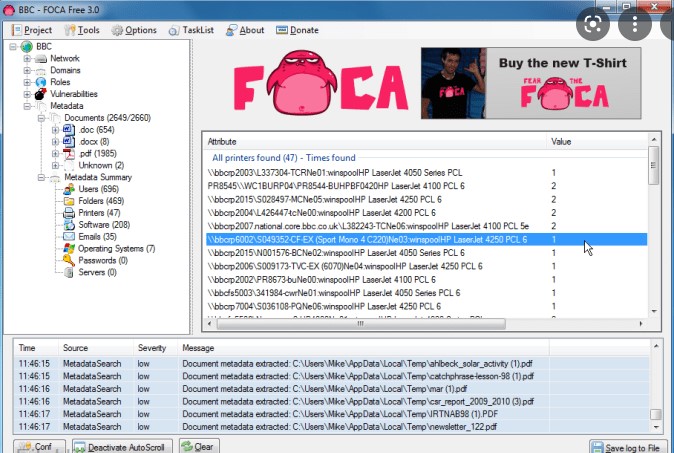Click the FOCA app icon in title bar

(9, 10)
